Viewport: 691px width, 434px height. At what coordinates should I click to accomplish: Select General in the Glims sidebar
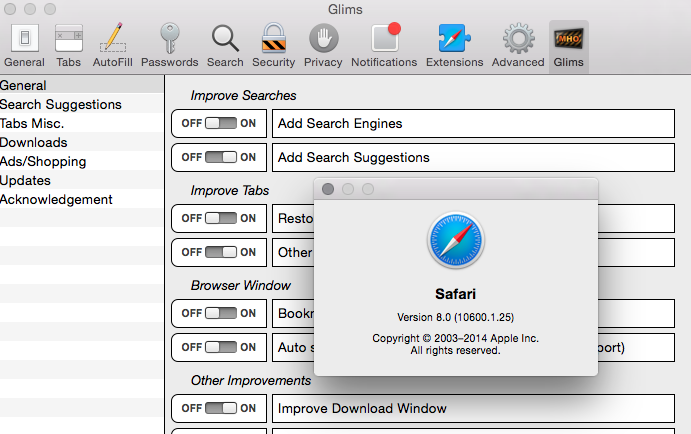point(82,85)
